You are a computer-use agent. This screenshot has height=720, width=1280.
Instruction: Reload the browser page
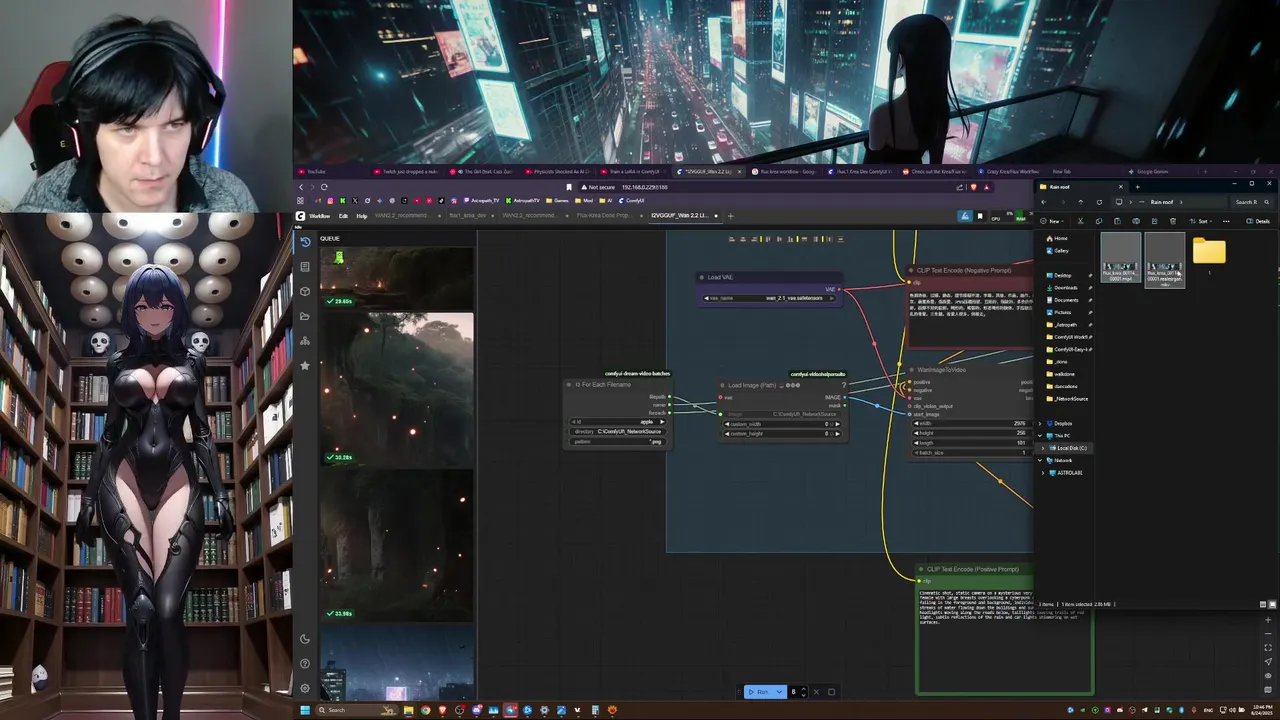pos(324,187)
